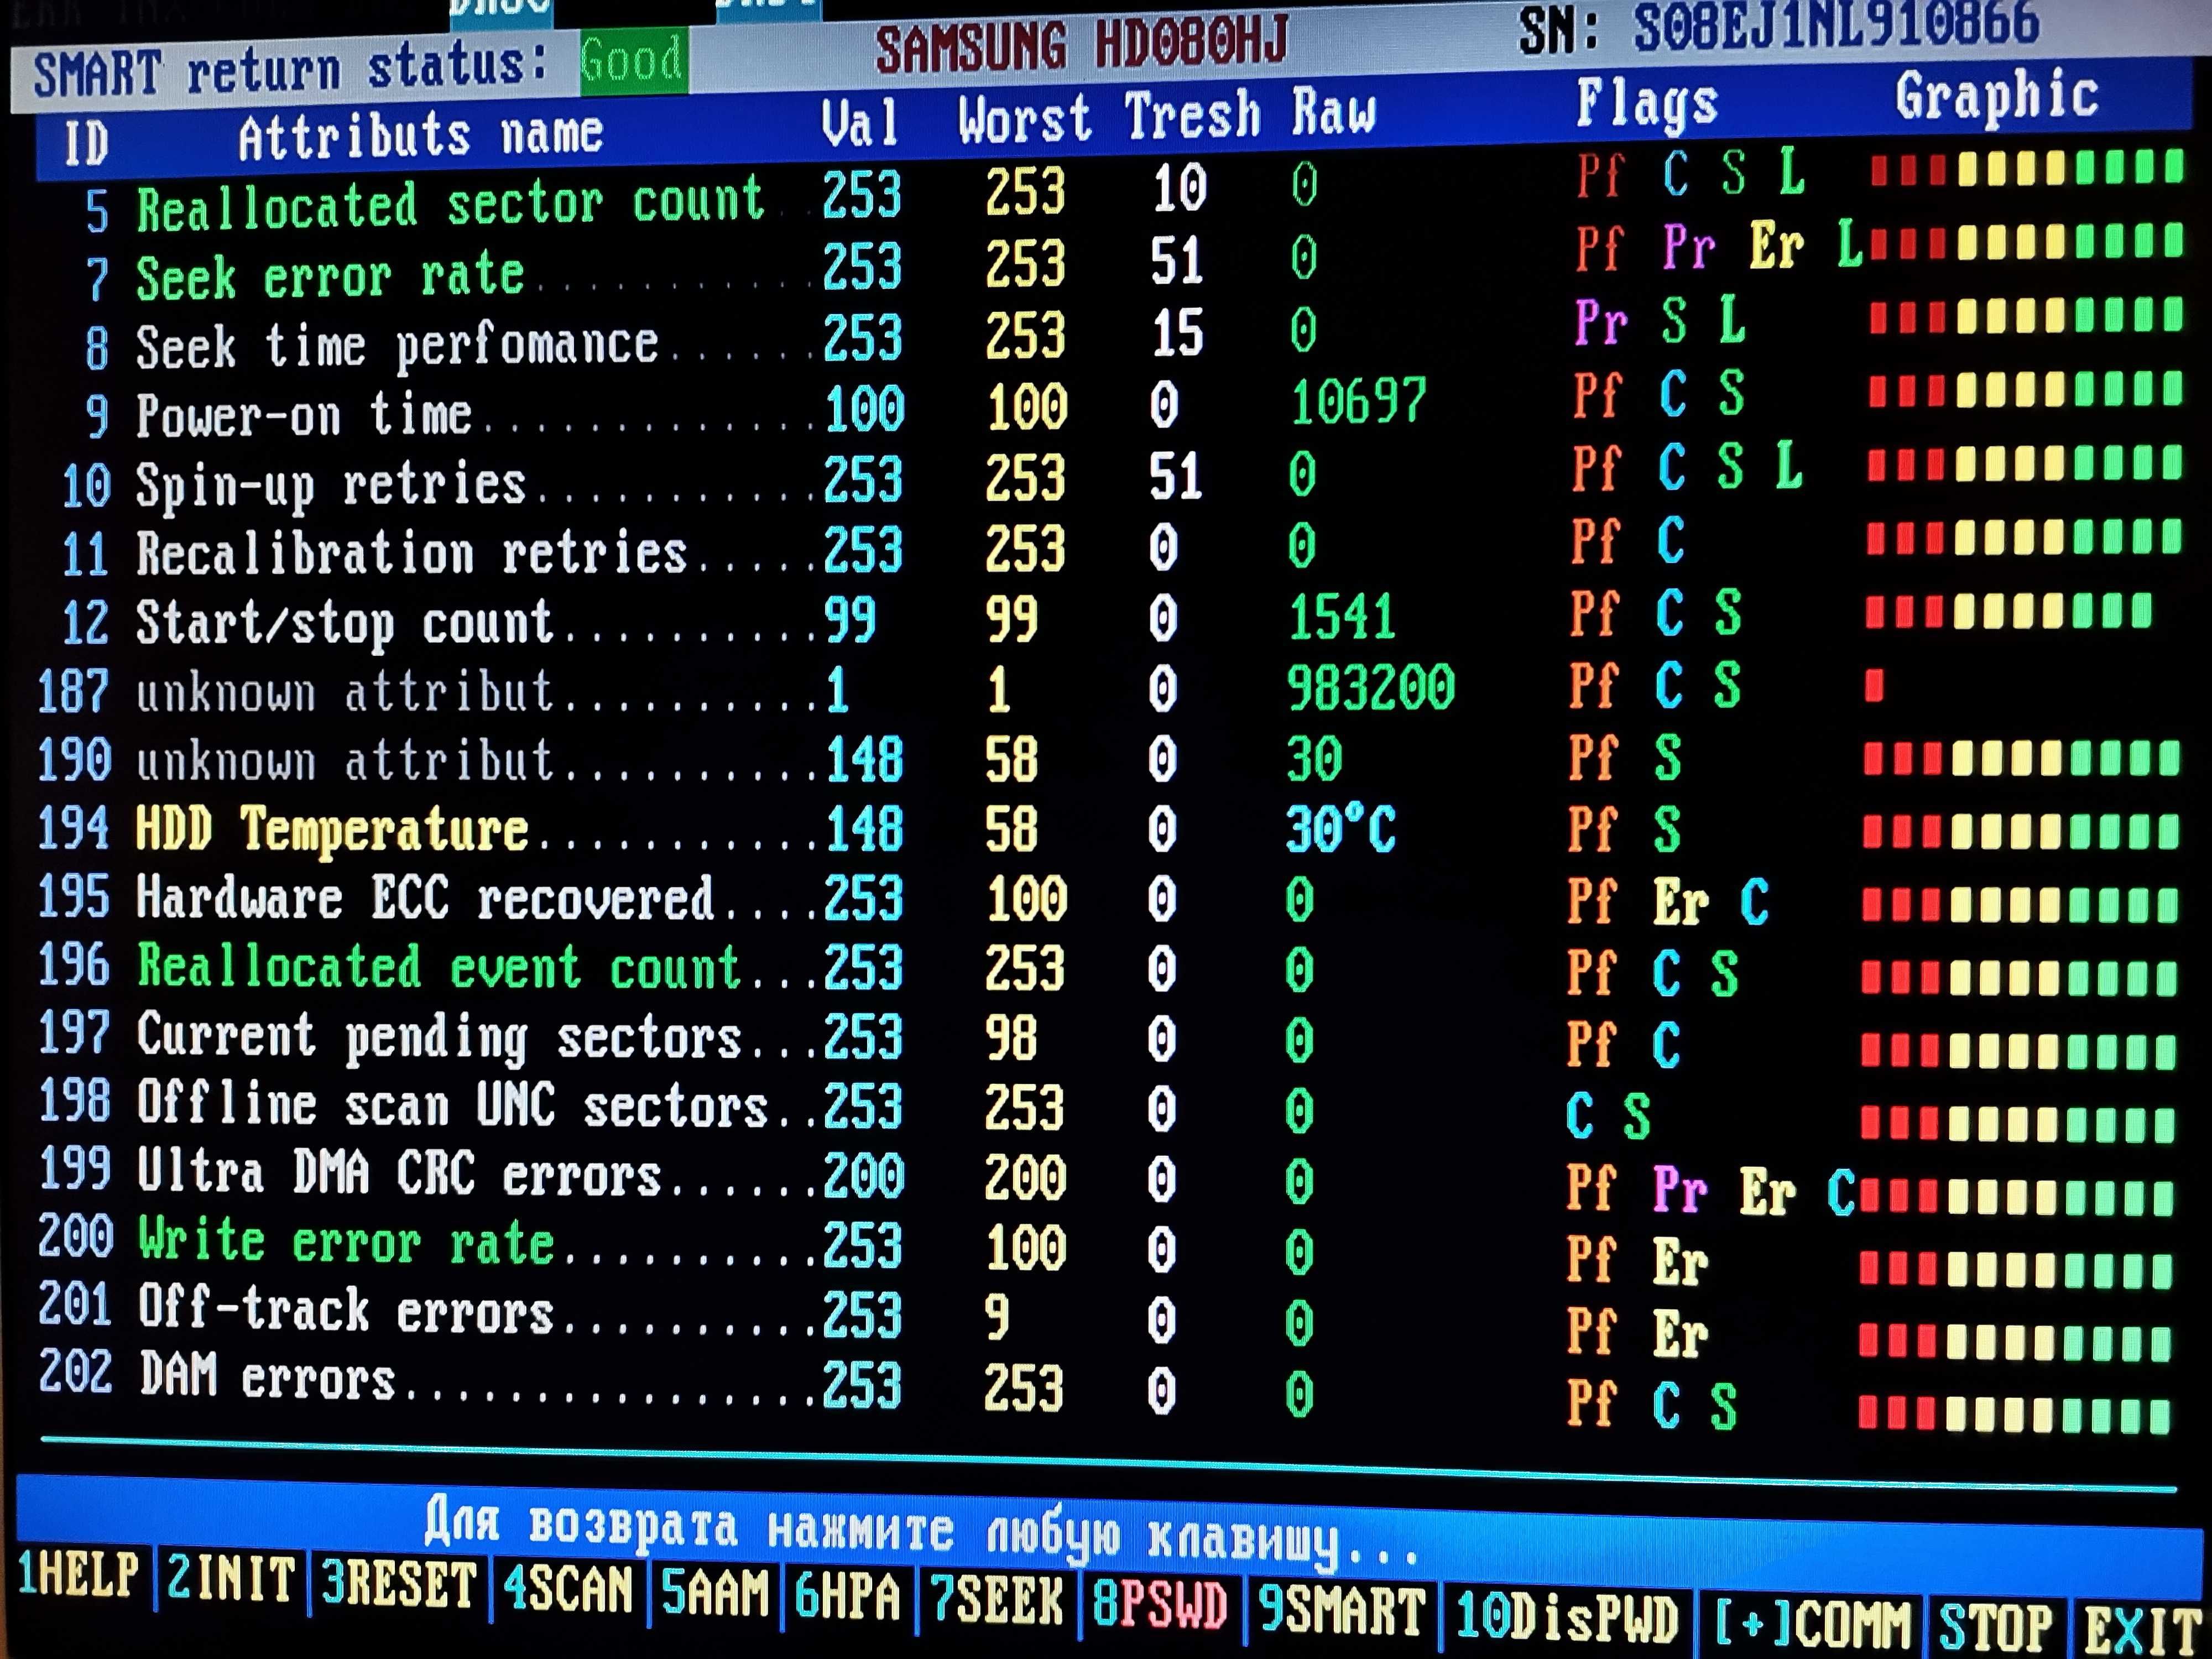Click the Pr S L flags of Seek time
This screenshot has height=1659, width=2212.
point(1660,322)
